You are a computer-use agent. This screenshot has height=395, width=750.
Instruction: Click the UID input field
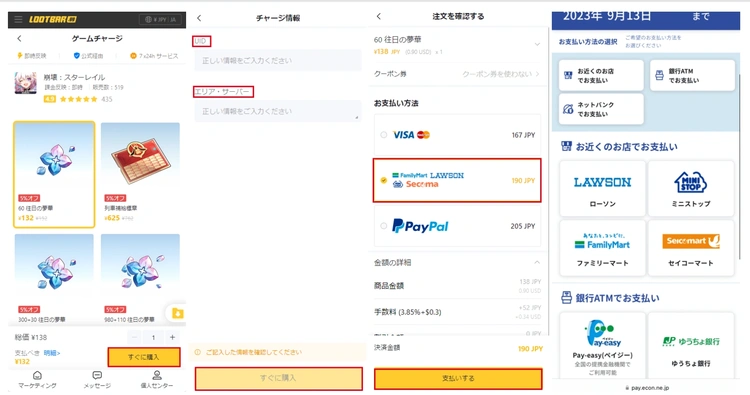[277, 61]
